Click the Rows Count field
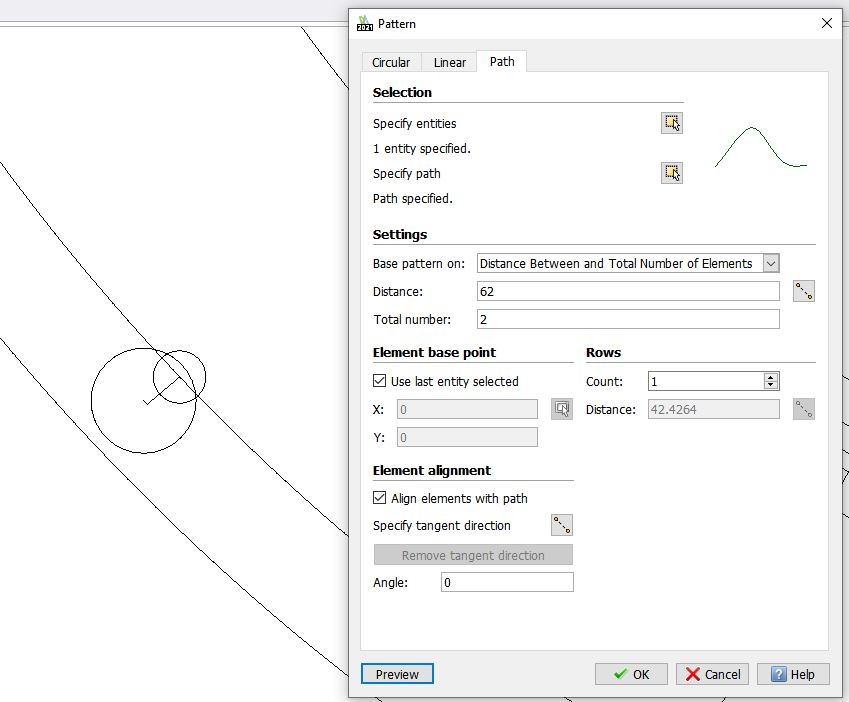Screen dimensions: 849x702 (x=706, y=381)
